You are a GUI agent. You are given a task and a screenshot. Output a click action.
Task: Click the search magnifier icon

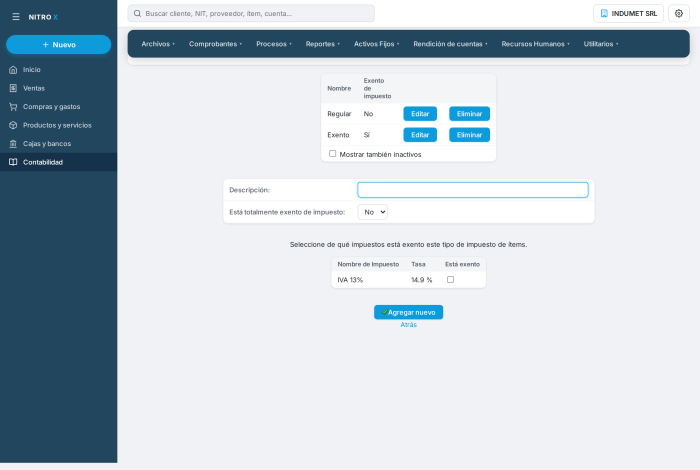138,13
